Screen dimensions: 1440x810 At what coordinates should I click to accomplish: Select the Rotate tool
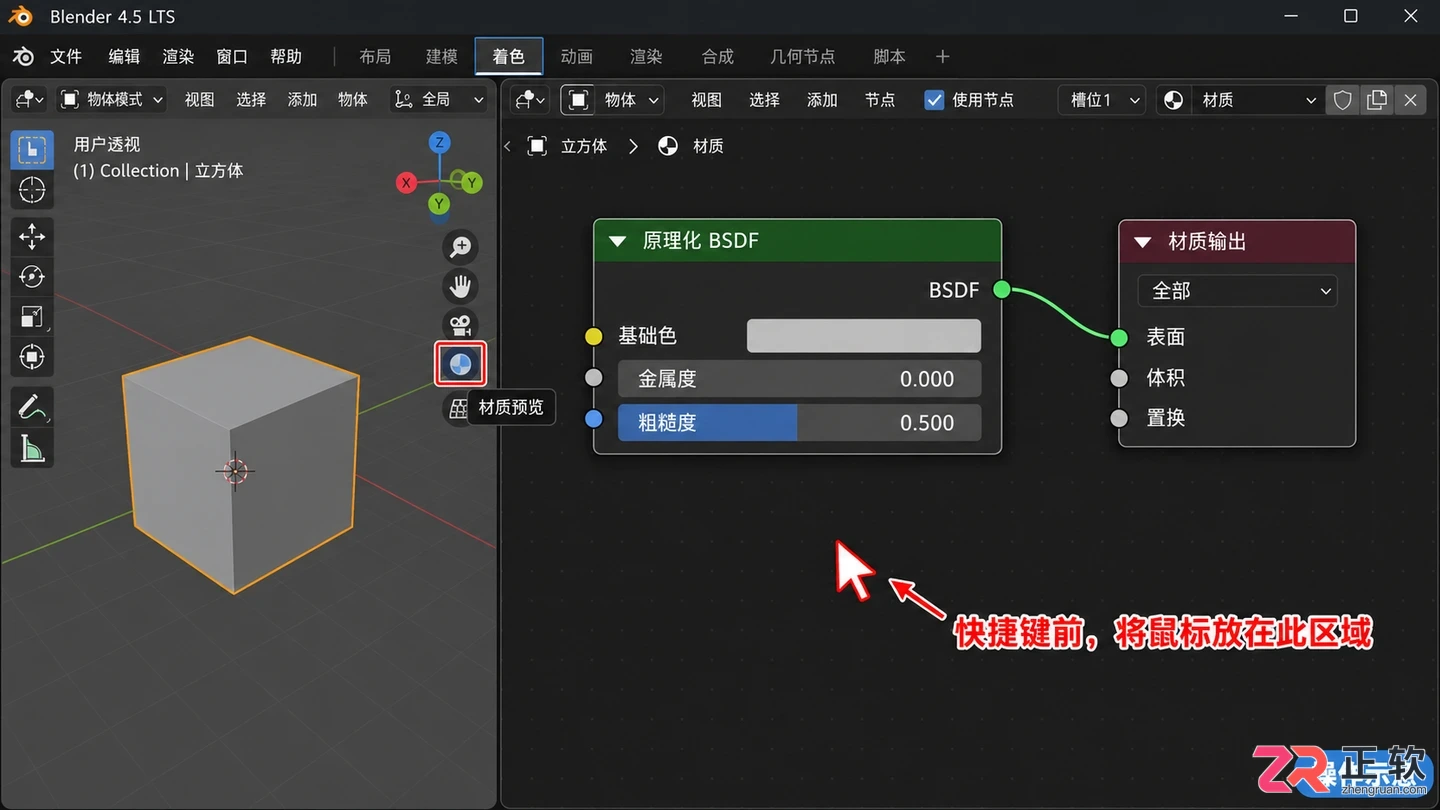coord(32,277)
